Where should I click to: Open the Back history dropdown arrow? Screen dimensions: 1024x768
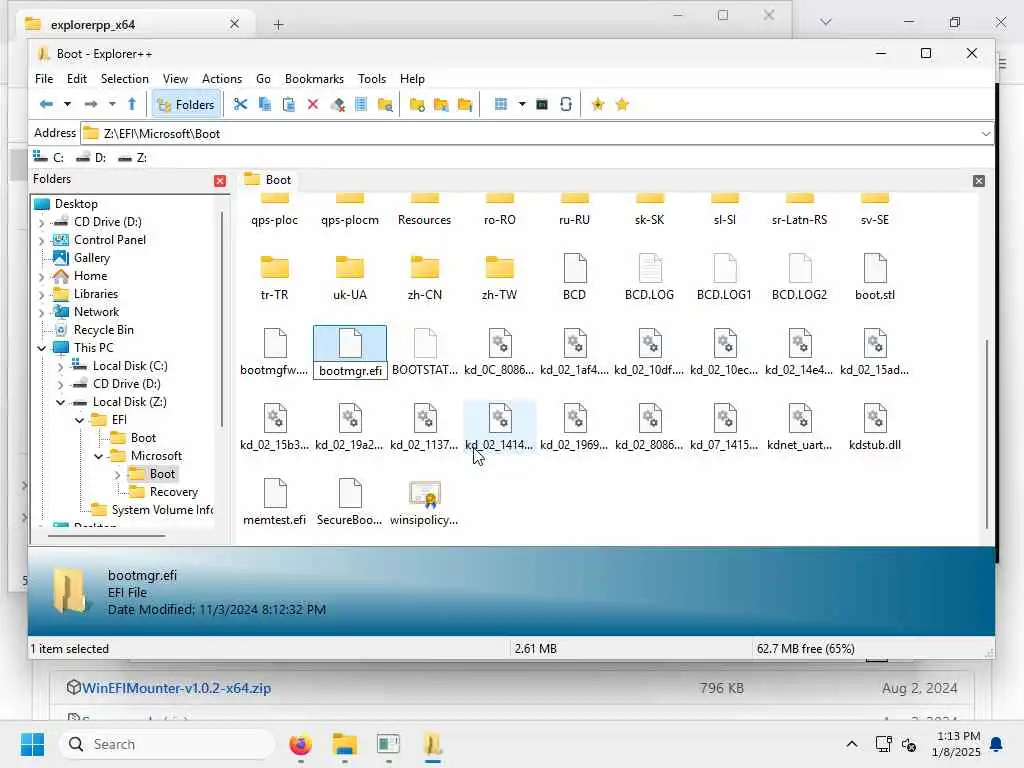67,104
